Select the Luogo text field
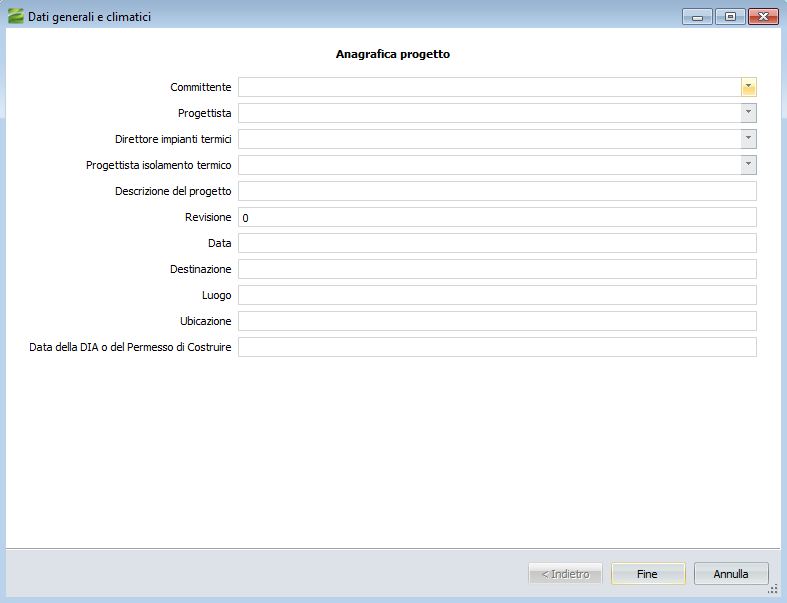This screenshot has width=787, height=603. (497, 295)
